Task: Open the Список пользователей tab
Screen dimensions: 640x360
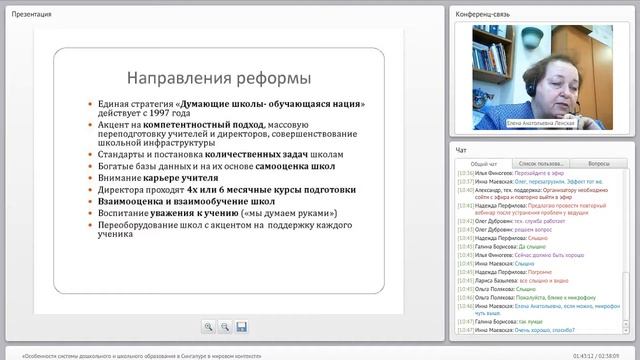Action: [541, 164]
